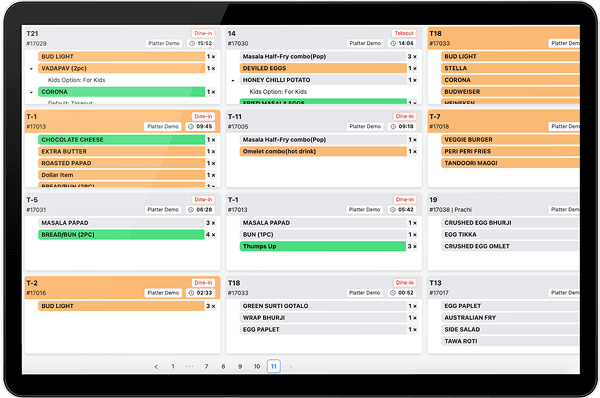Screen dimensions: 600x398
Task: Click the clock icon beside time 02:33
Action: click(191, 293)
